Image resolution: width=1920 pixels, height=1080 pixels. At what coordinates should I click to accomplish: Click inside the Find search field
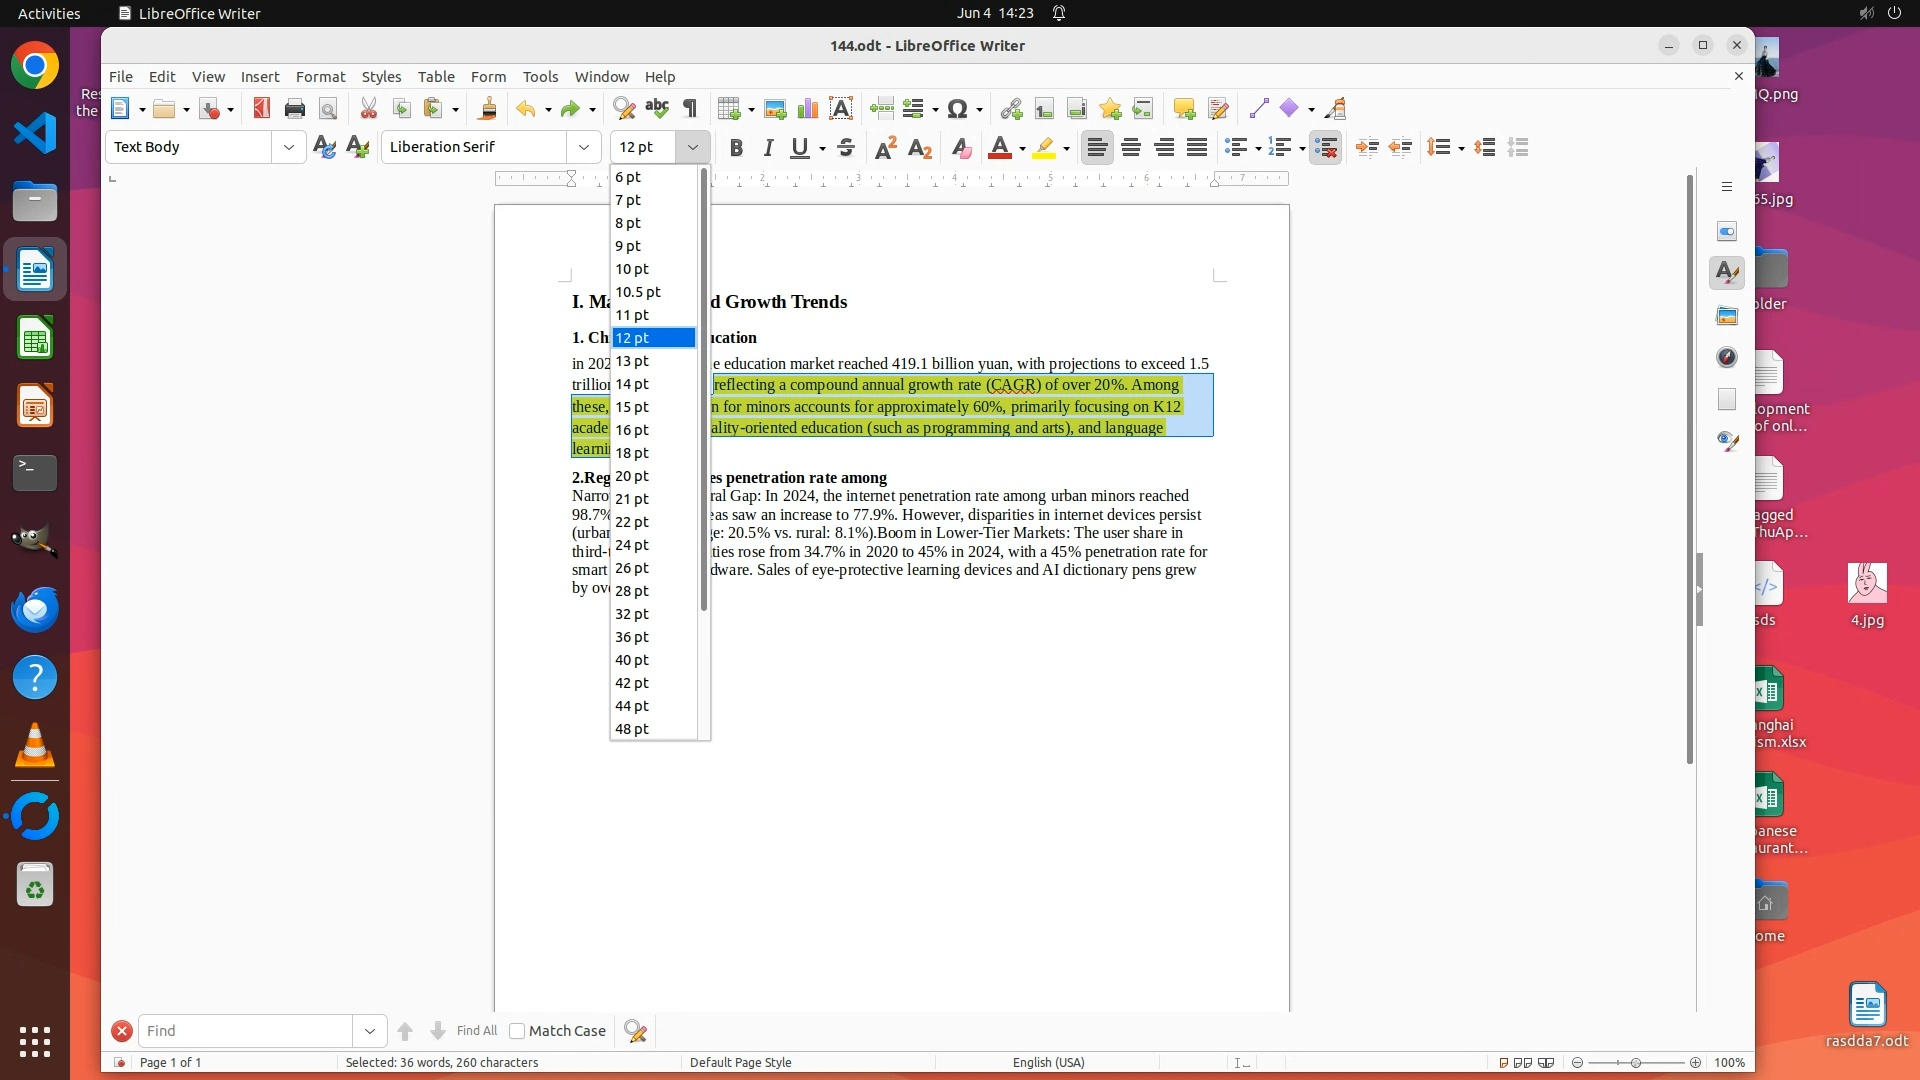coord(245,1031)
